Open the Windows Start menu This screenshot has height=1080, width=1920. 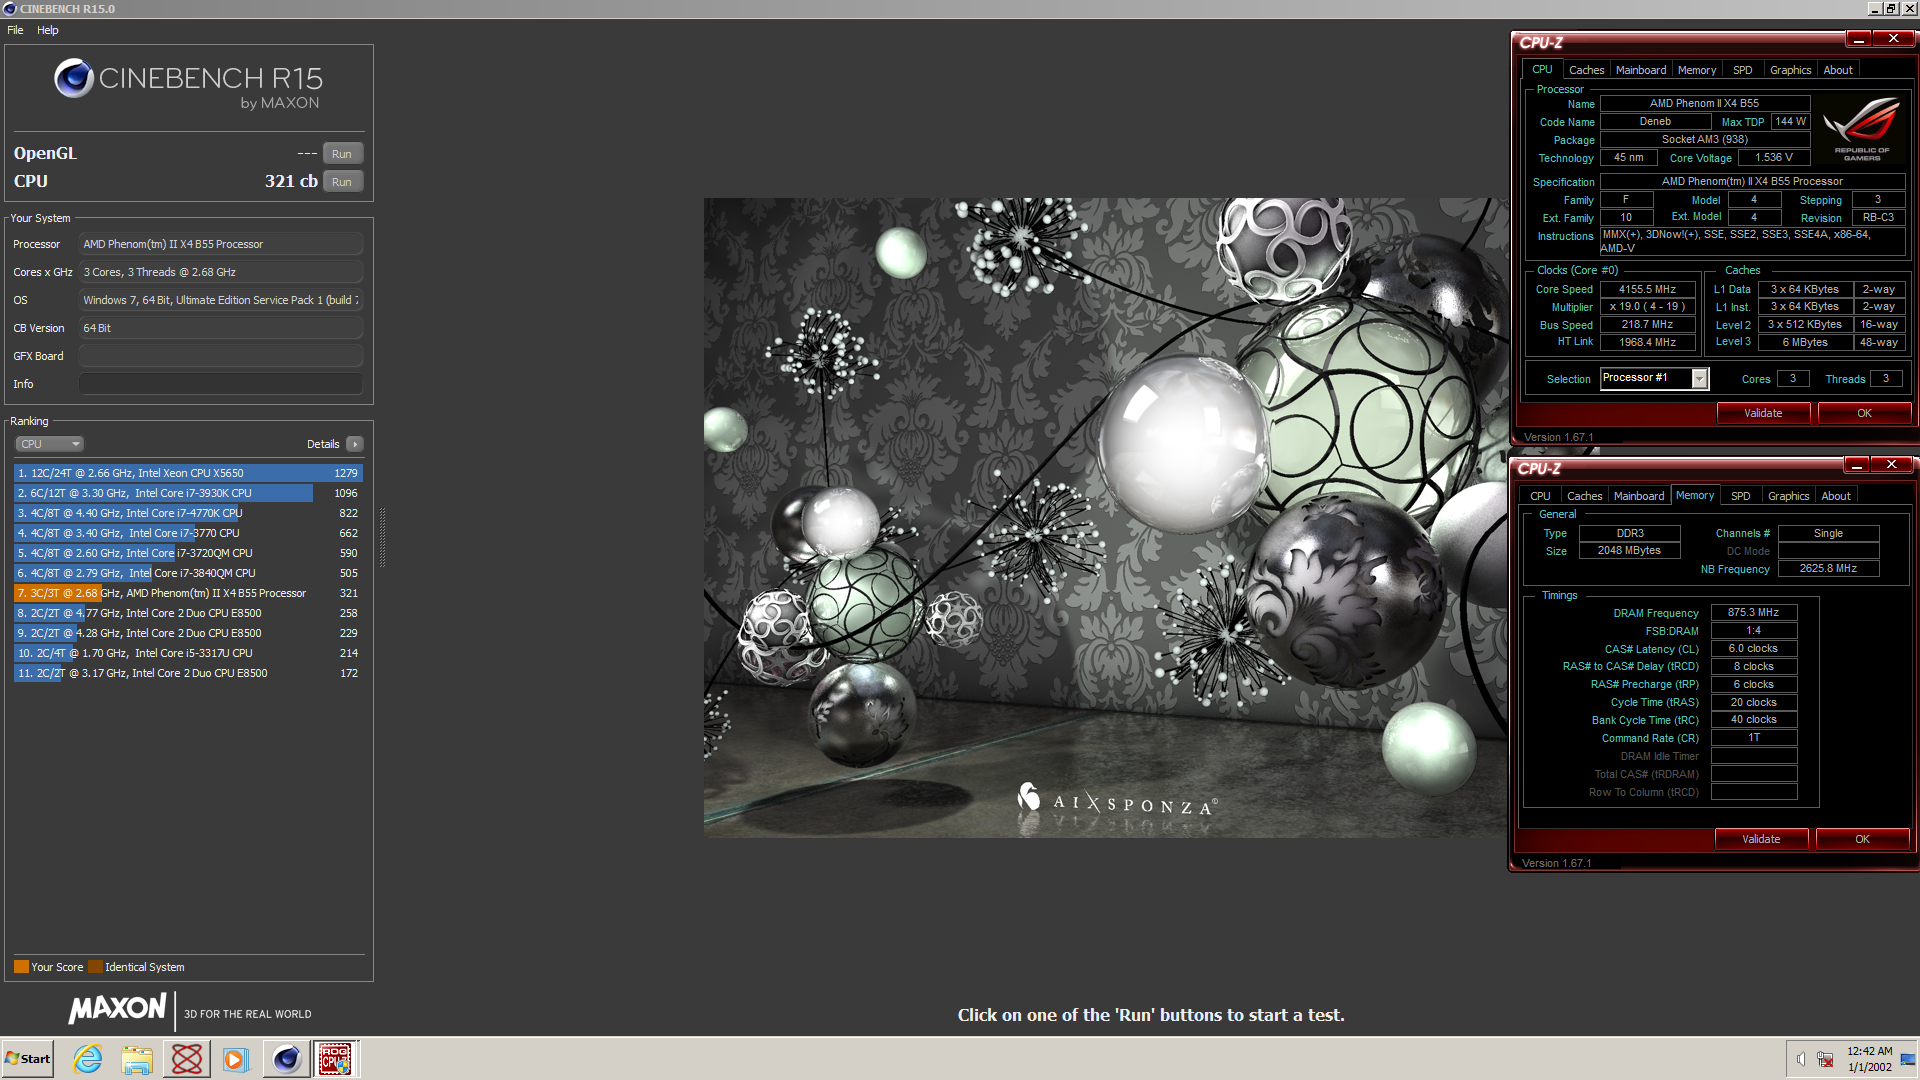(28, 1059)
